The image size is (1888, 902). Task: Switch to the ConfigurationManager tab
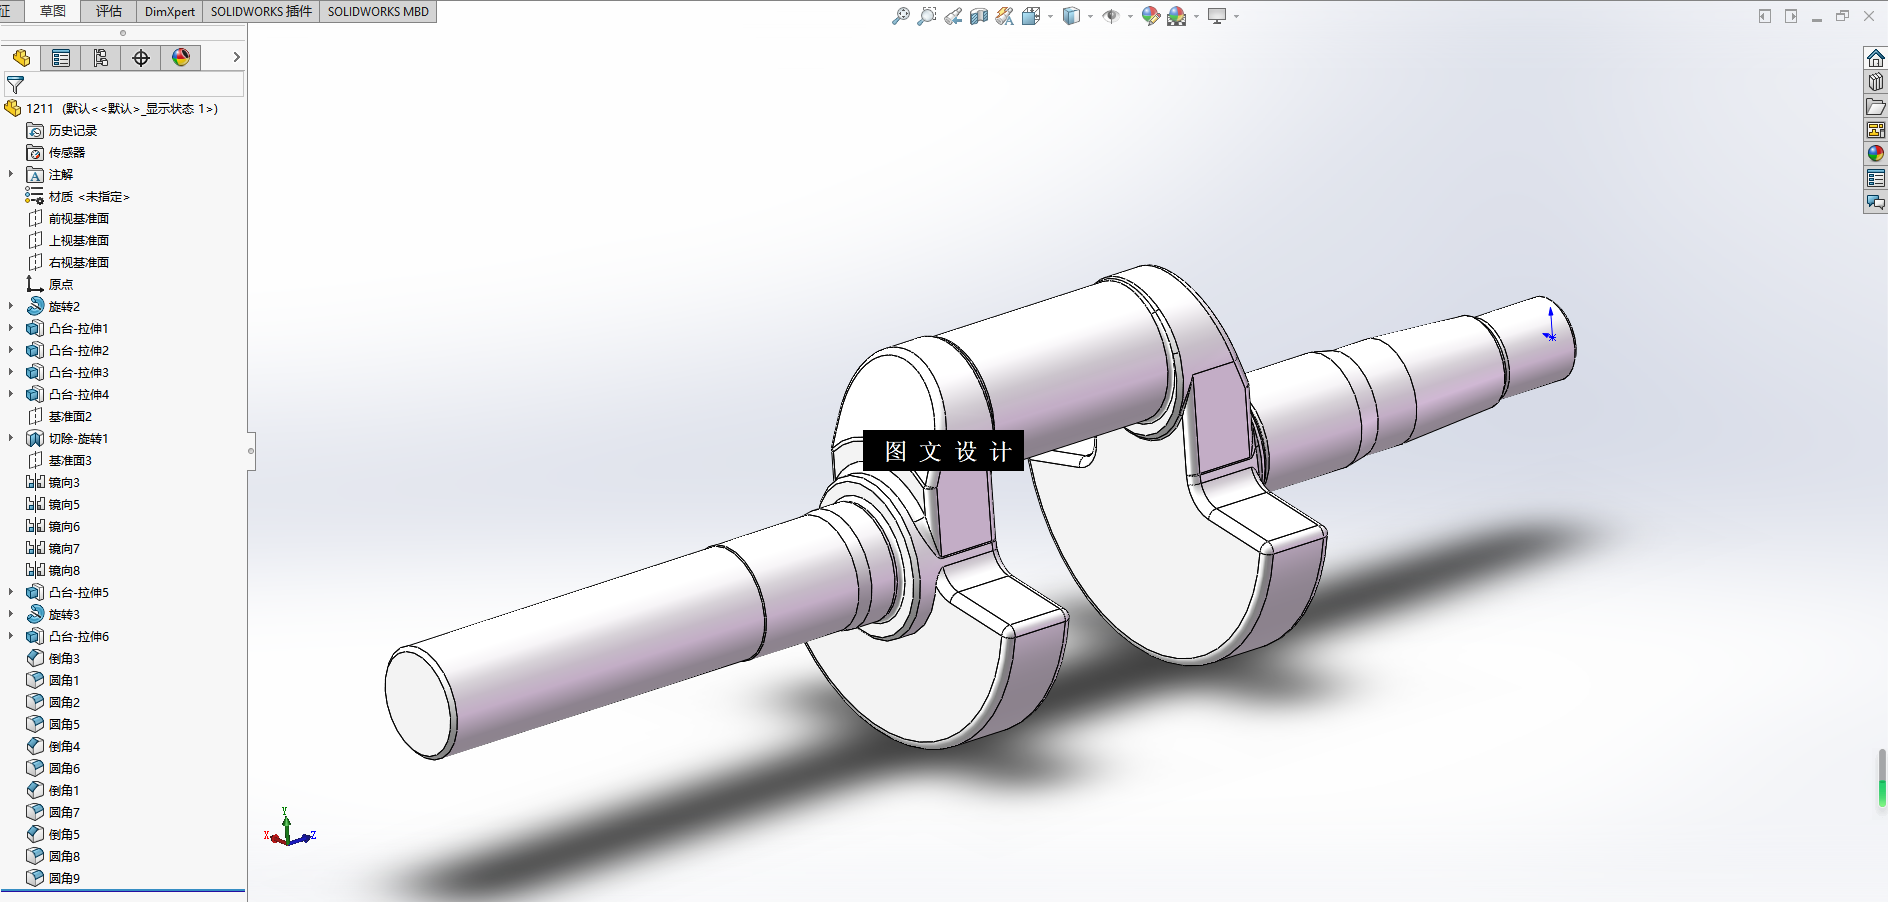(x=101, y=58)
